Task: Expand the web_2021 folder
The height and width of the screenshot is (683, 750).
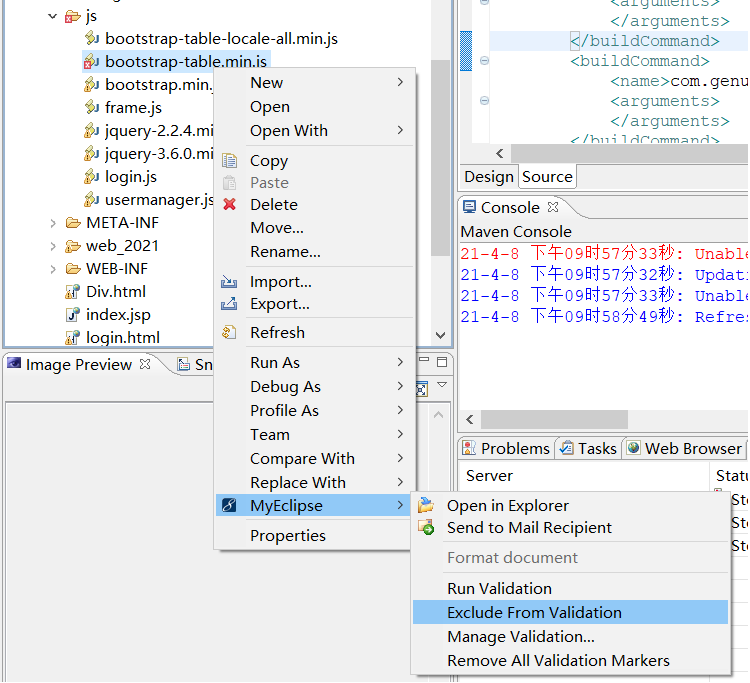Action: [53, 246]
